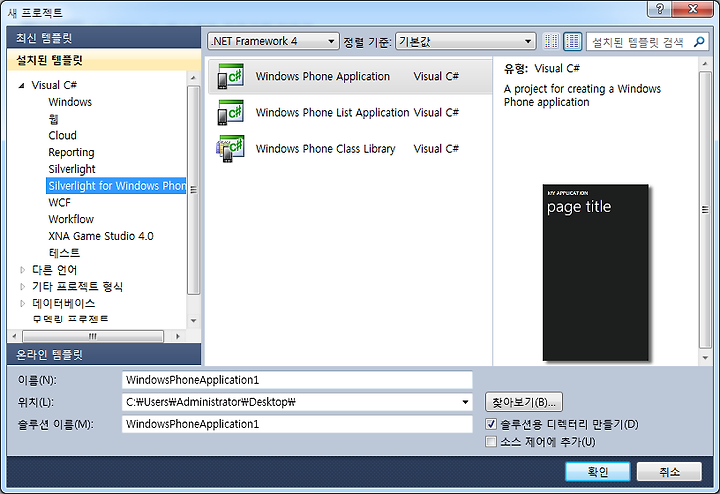The width and height of the screenshot is (720, 494).
Task: Select Silverlight for Windows Phone item
Action: (117, 185)
